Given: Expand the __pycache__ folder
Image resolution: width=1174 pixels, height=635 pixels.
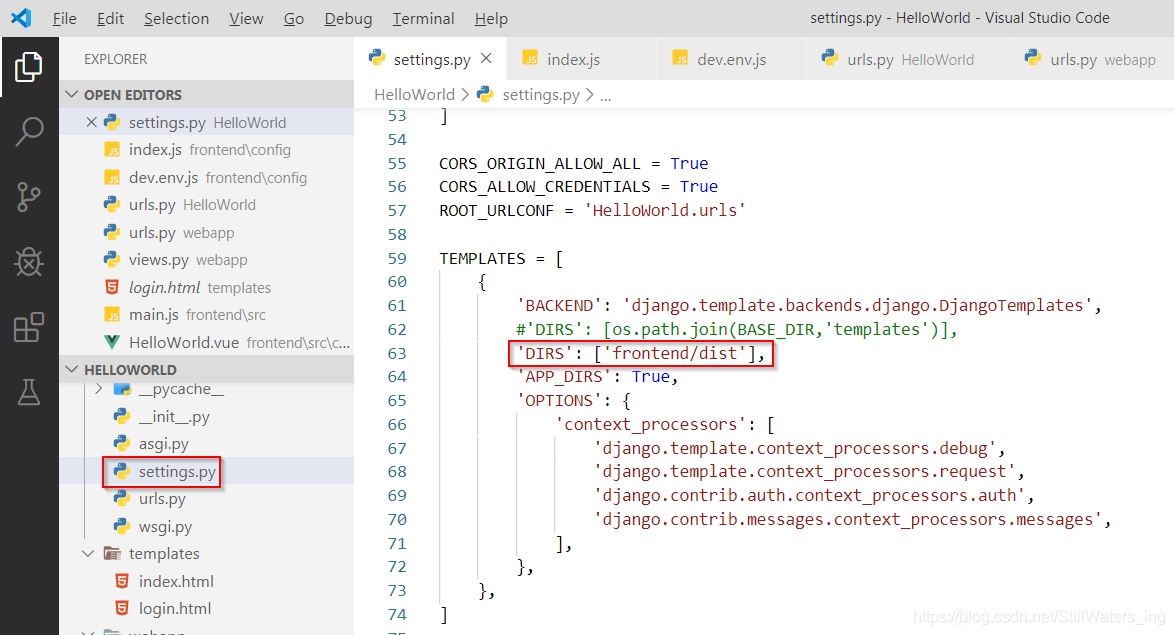Looking at the screenshot, I should pyautogui.click(x=99, y=389).
